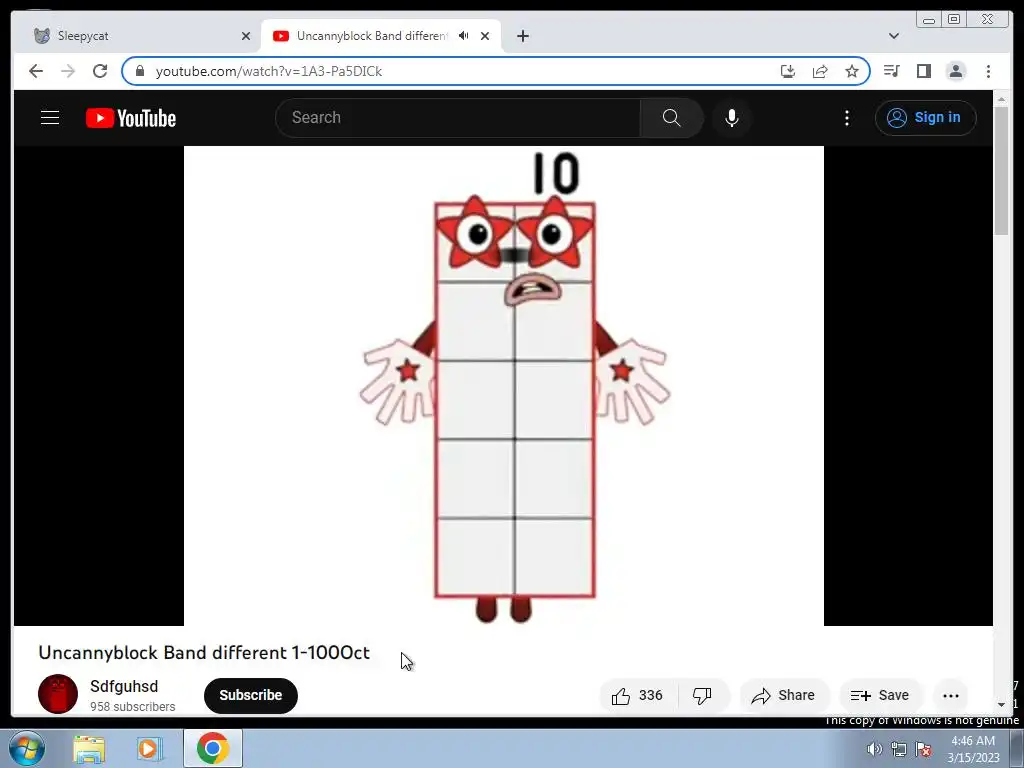Click the address bar URL
Screen dimensions: 1024x768
click(x=268, y=71)
